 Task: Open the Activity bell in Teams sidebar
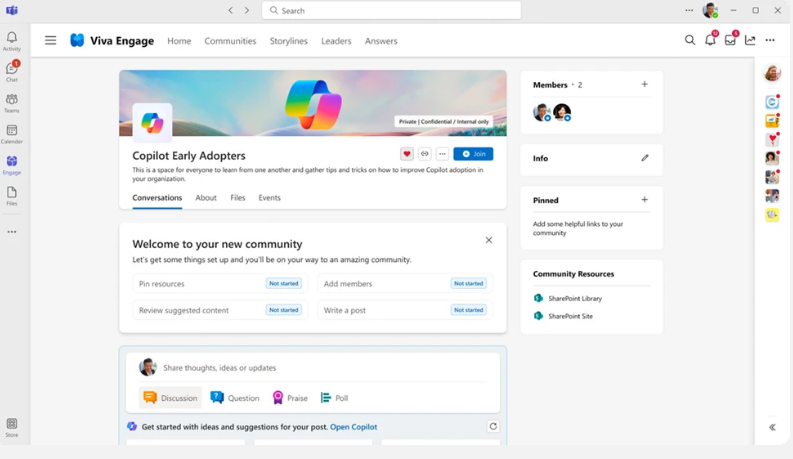pyautogui.click(x=12, y=41)
